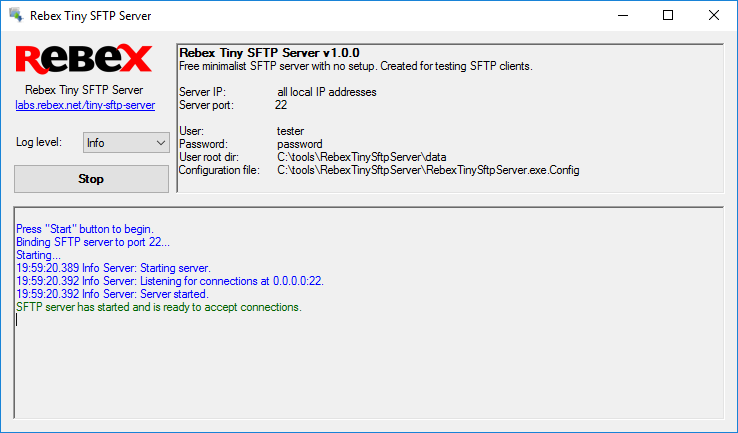Close the Rebex Tiny SFTP Server window
Screen dimensions: 738x433
pyautogui.click(x=714, y=16)
